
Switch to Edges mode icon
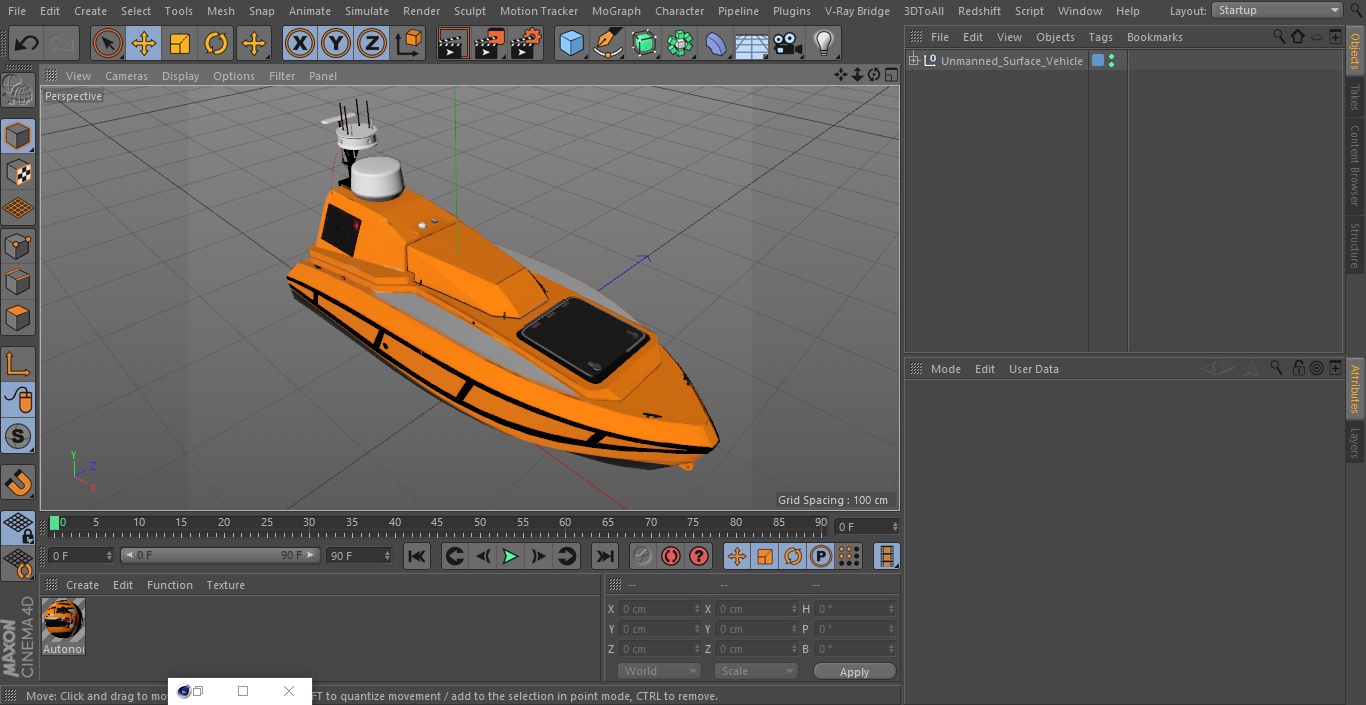pos(18,282)
